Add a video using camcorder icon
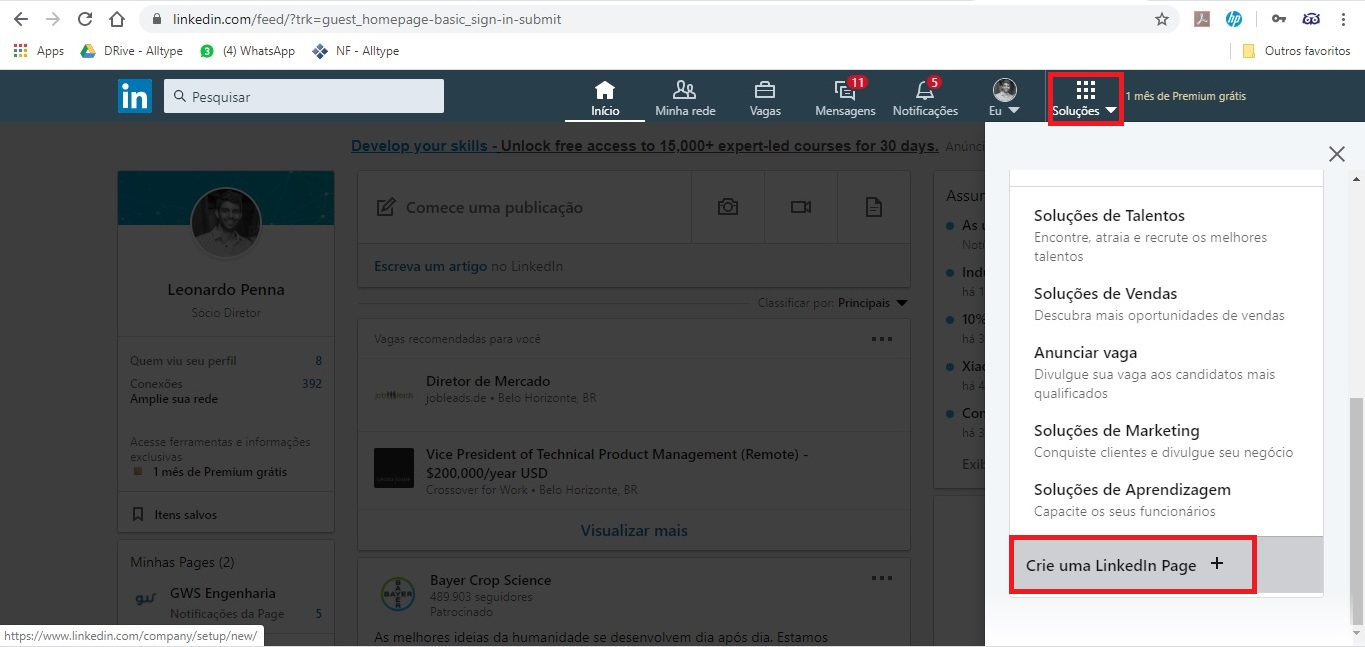1365x647 pixels. click(801, 207)
